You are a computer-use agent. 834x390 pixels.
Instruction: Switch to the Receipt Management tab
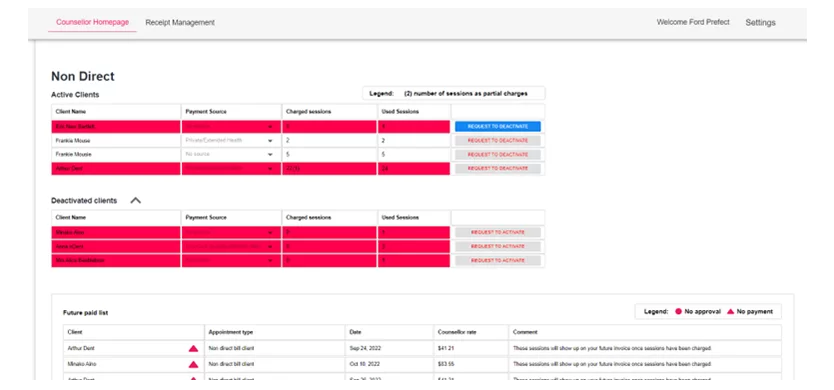click(180, 22)
